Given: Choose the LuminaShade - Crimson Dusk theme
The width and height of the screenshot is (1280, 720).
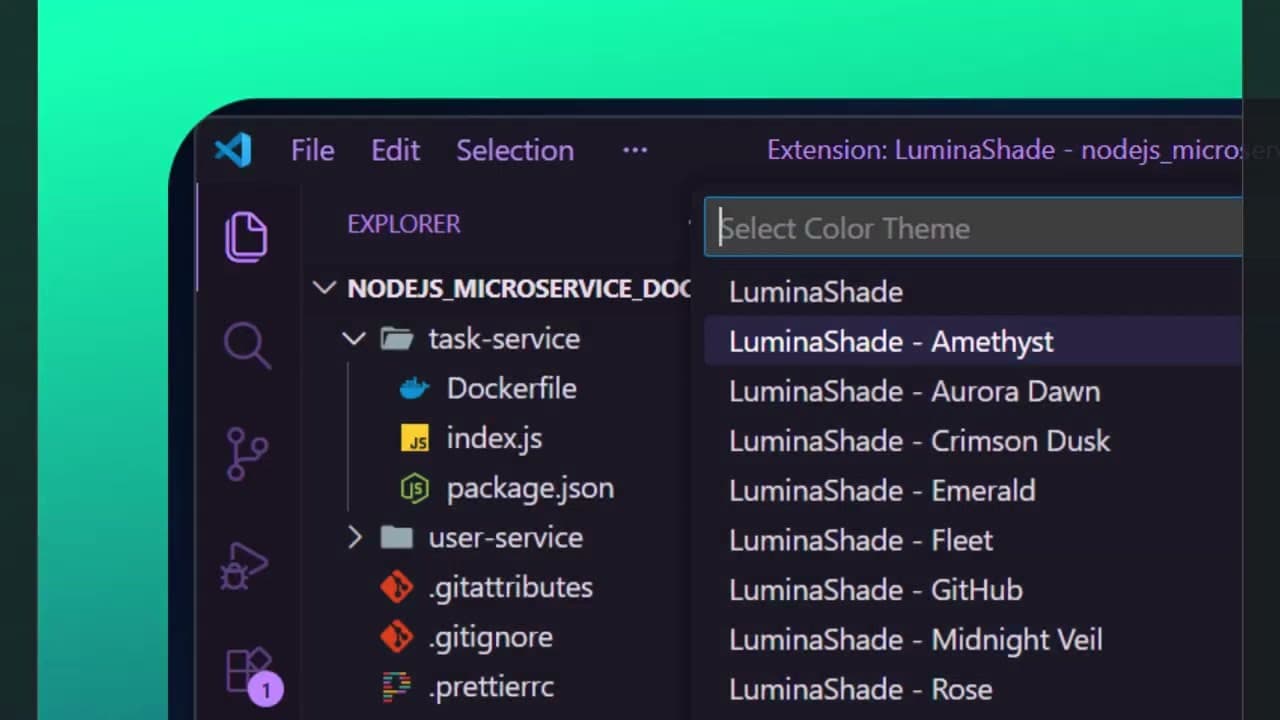Looking at the screenshot, I should [x=919, y=441].
